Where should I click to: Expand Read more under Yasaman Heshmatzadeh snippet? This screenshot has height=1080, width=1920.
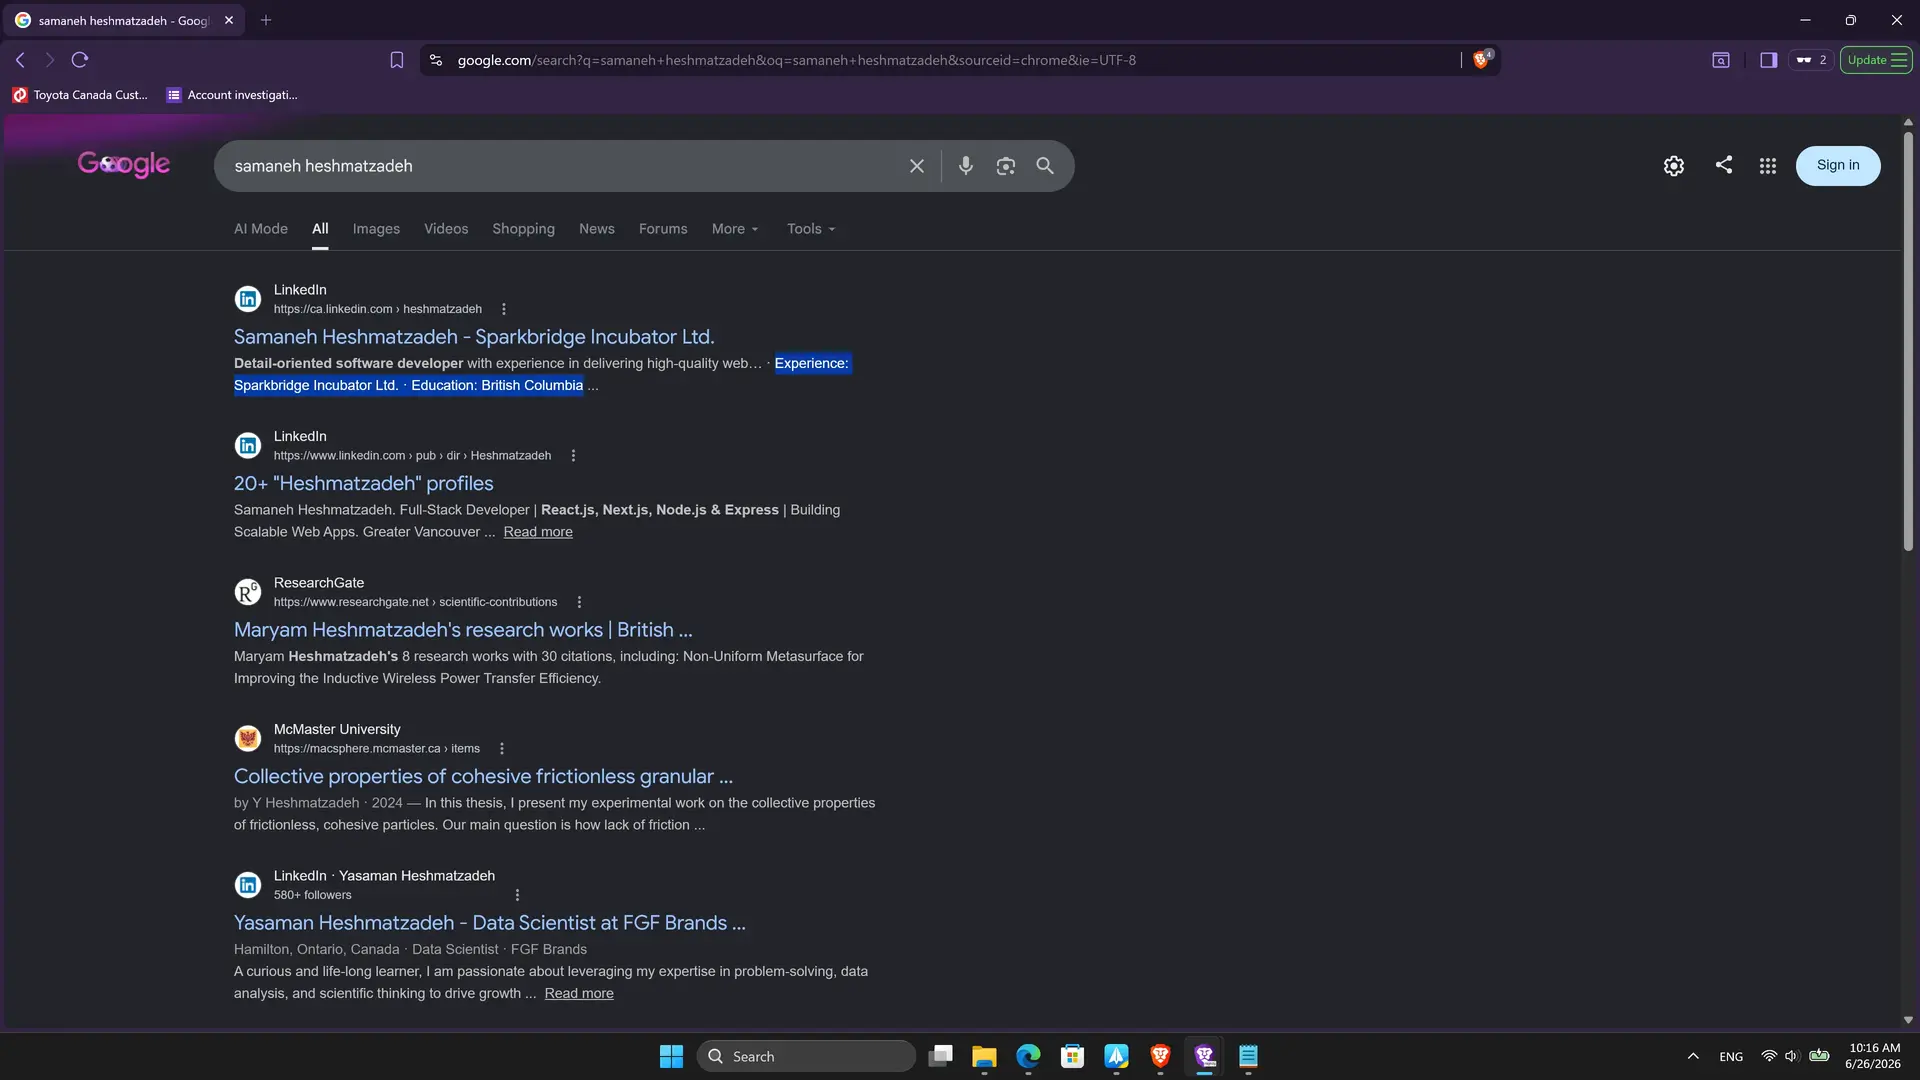pos(579,993)
